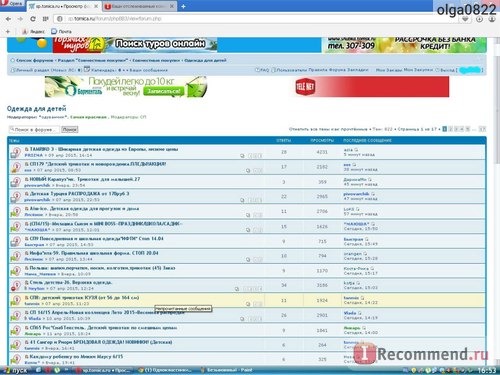The height and width of the screenshot is (375, 500).
Task: Go to page 2 of the forum
Action: click(x=451, y=129)
